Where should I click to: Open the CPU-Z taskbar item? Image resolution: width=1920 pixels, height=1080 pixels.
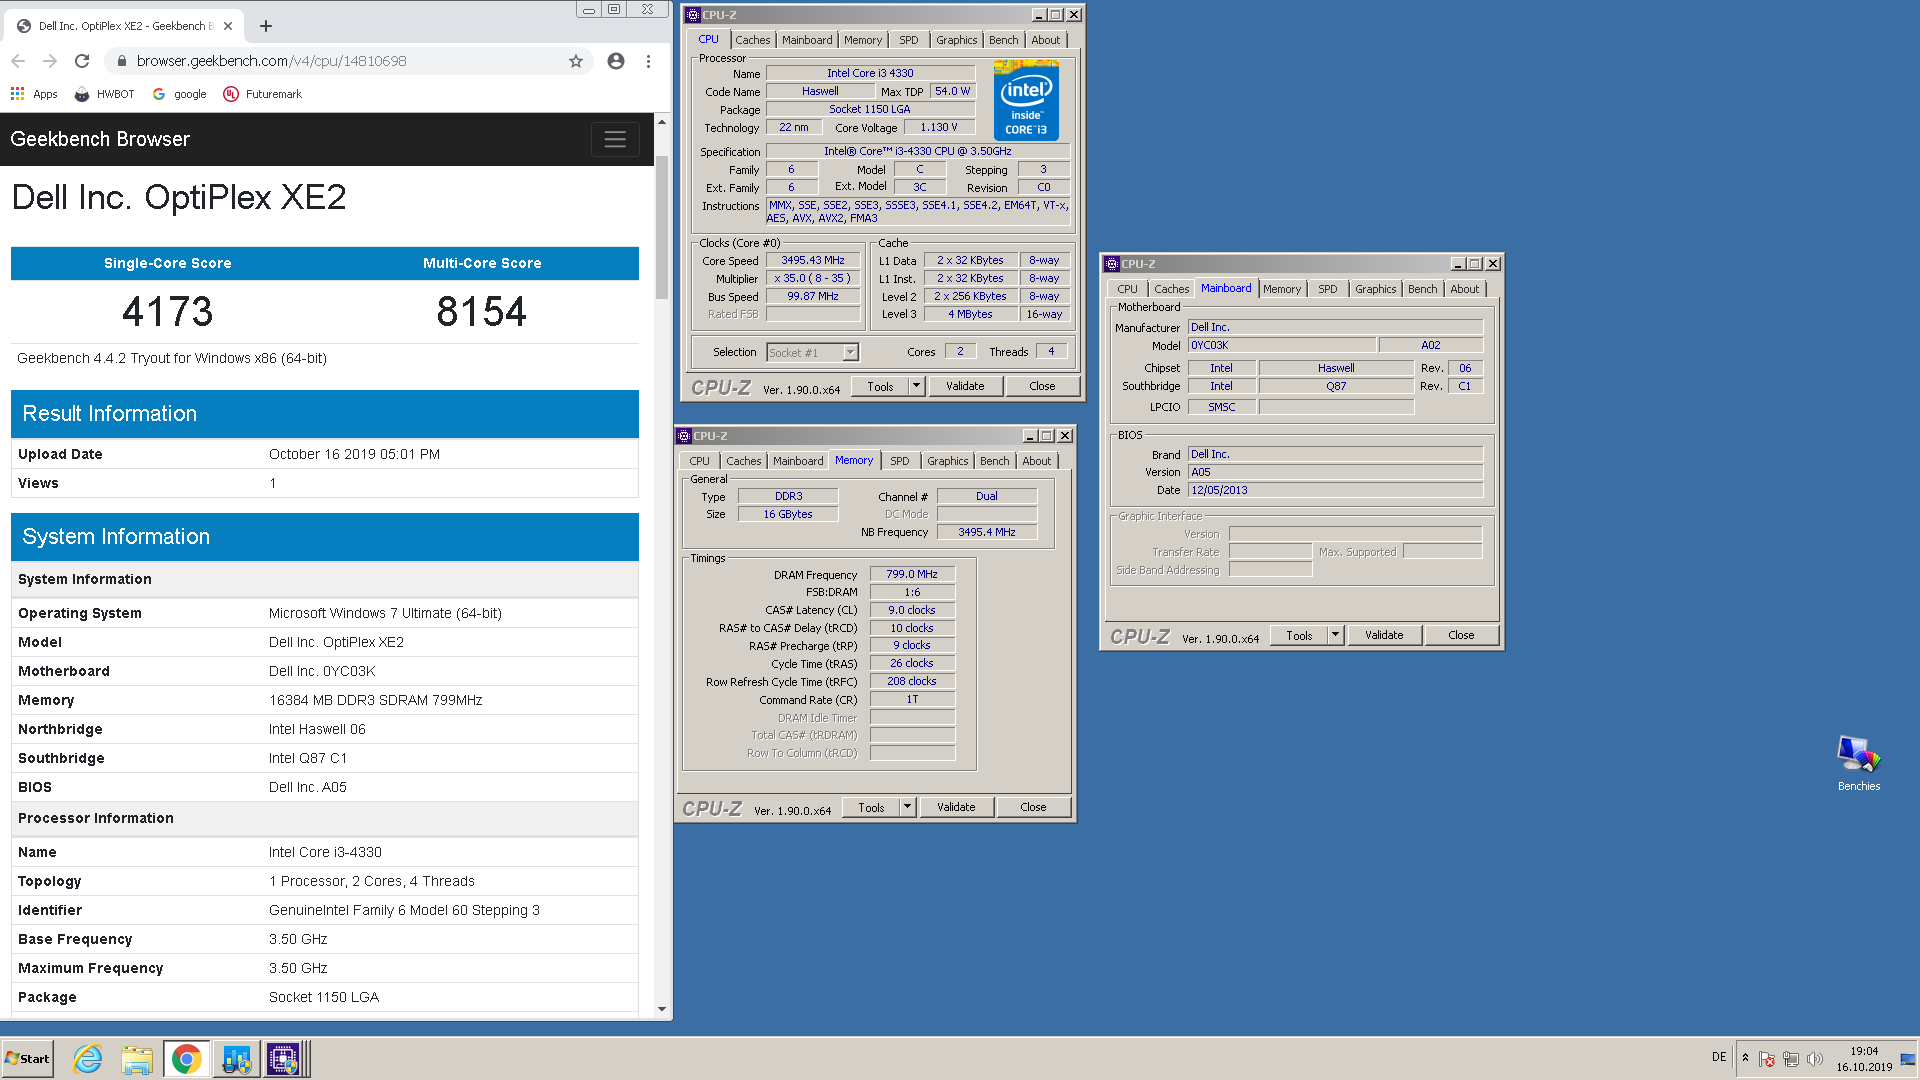(283, 1059)
